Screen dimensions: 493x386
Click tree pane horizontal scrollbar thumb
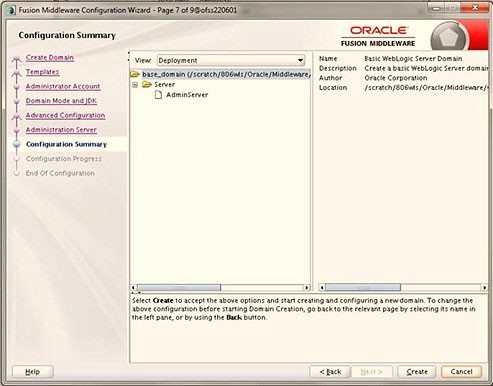click(179, 287)
